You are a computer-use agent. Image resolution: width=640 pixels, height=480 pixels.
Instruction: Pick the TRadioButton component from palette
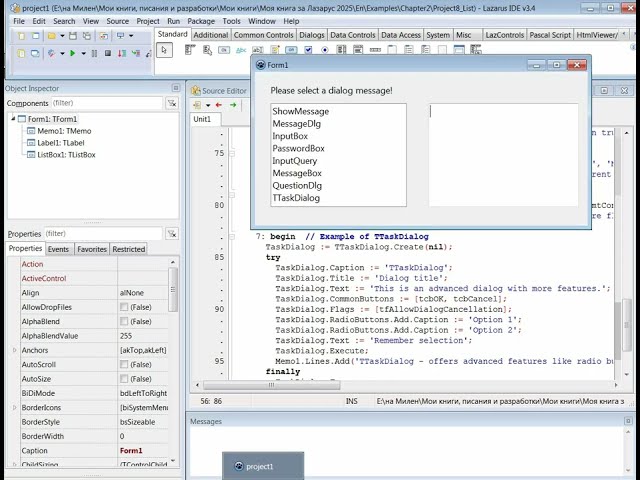(325, 50)
